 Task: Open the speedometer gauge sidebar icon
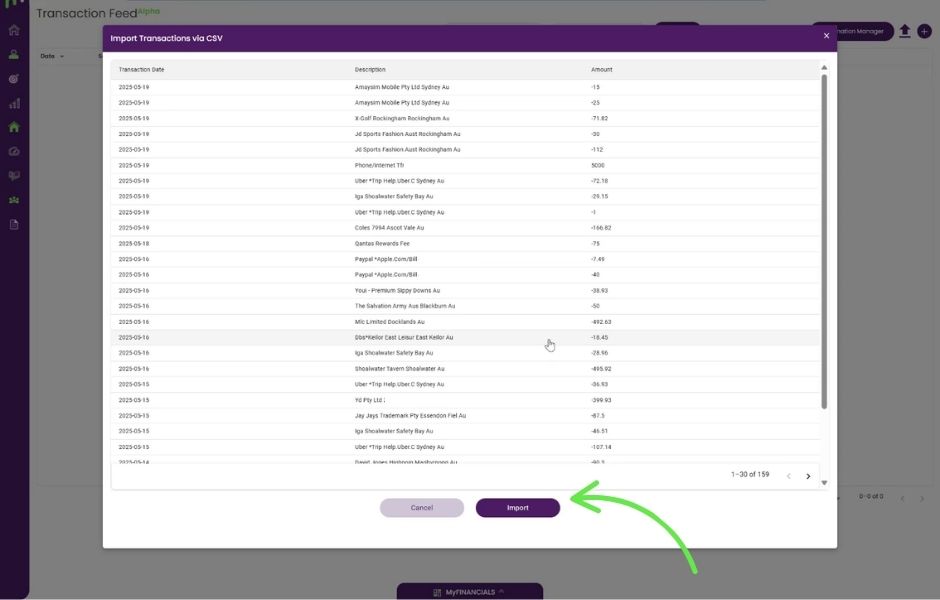coord(14,152)
